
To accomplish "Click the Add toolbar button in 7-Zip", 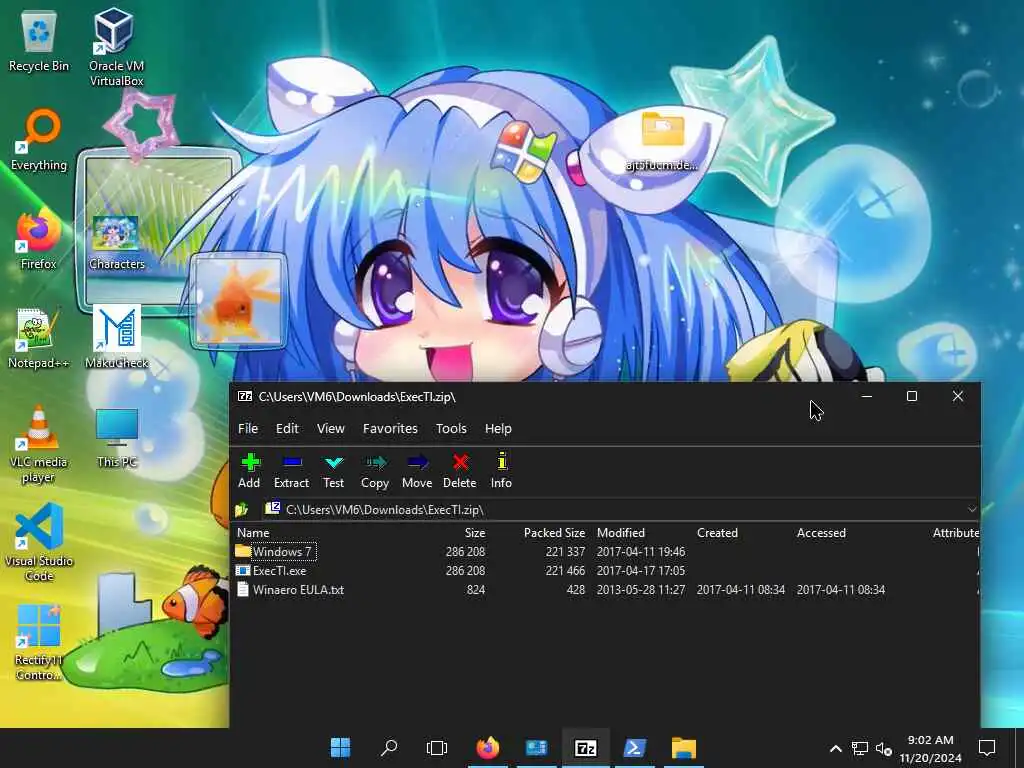I will tap(249, 470).
